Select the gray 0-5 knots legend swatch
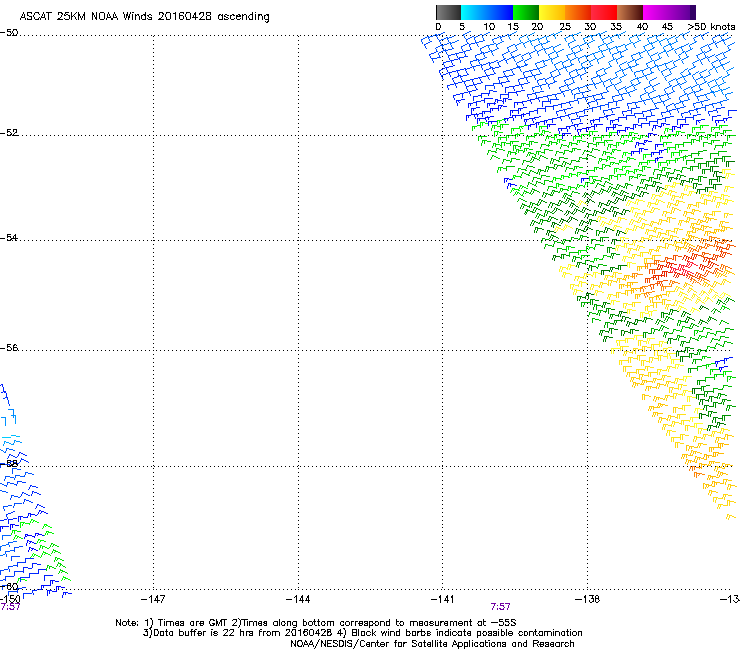 click(x=448, y=12)
